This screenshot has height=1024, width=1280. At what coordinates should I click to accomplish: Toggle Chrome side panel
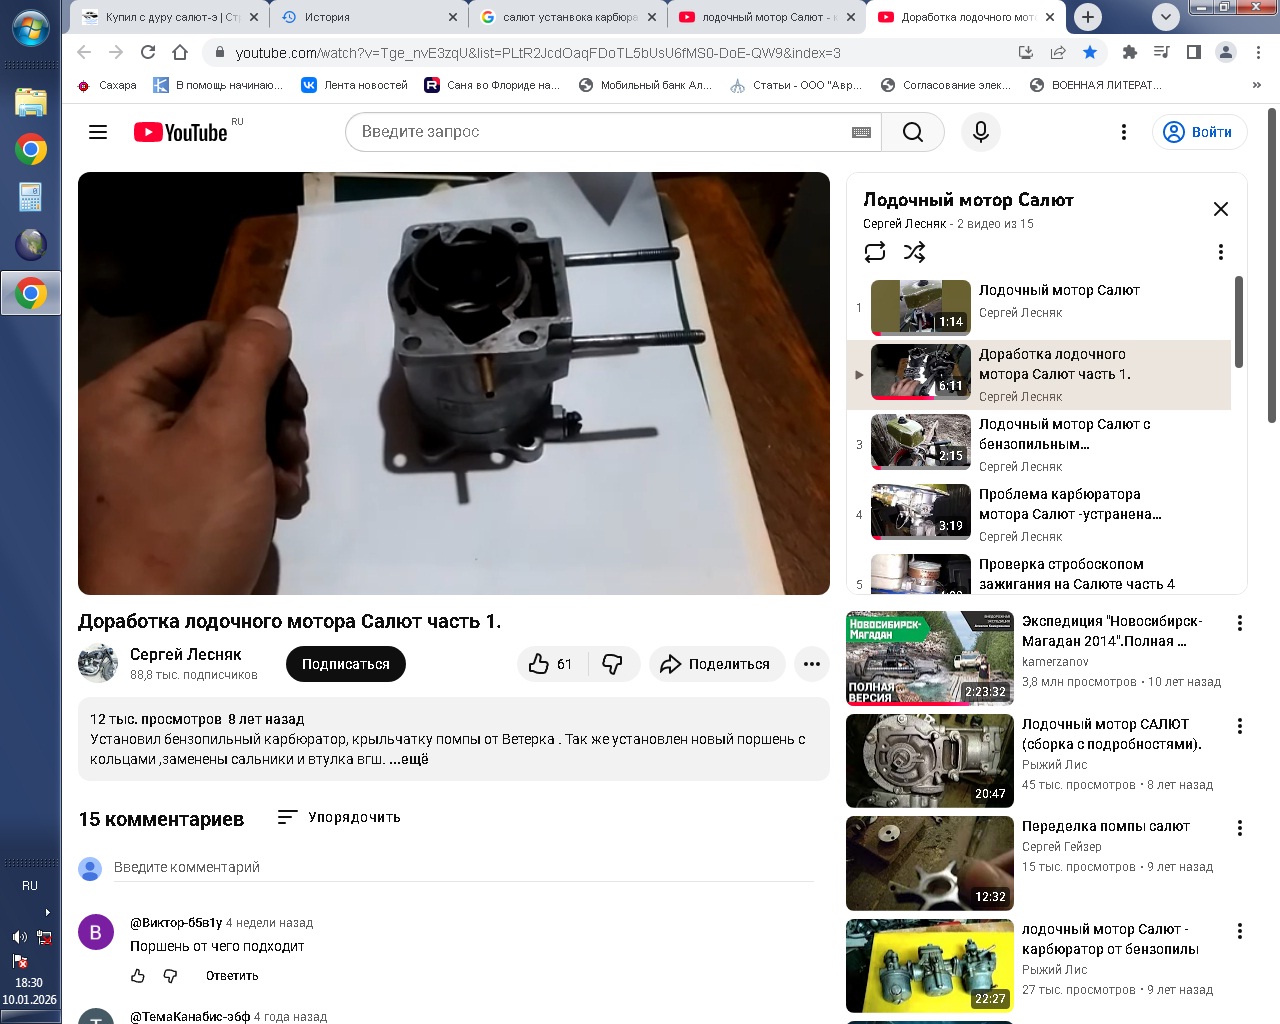click(1193, 52)
